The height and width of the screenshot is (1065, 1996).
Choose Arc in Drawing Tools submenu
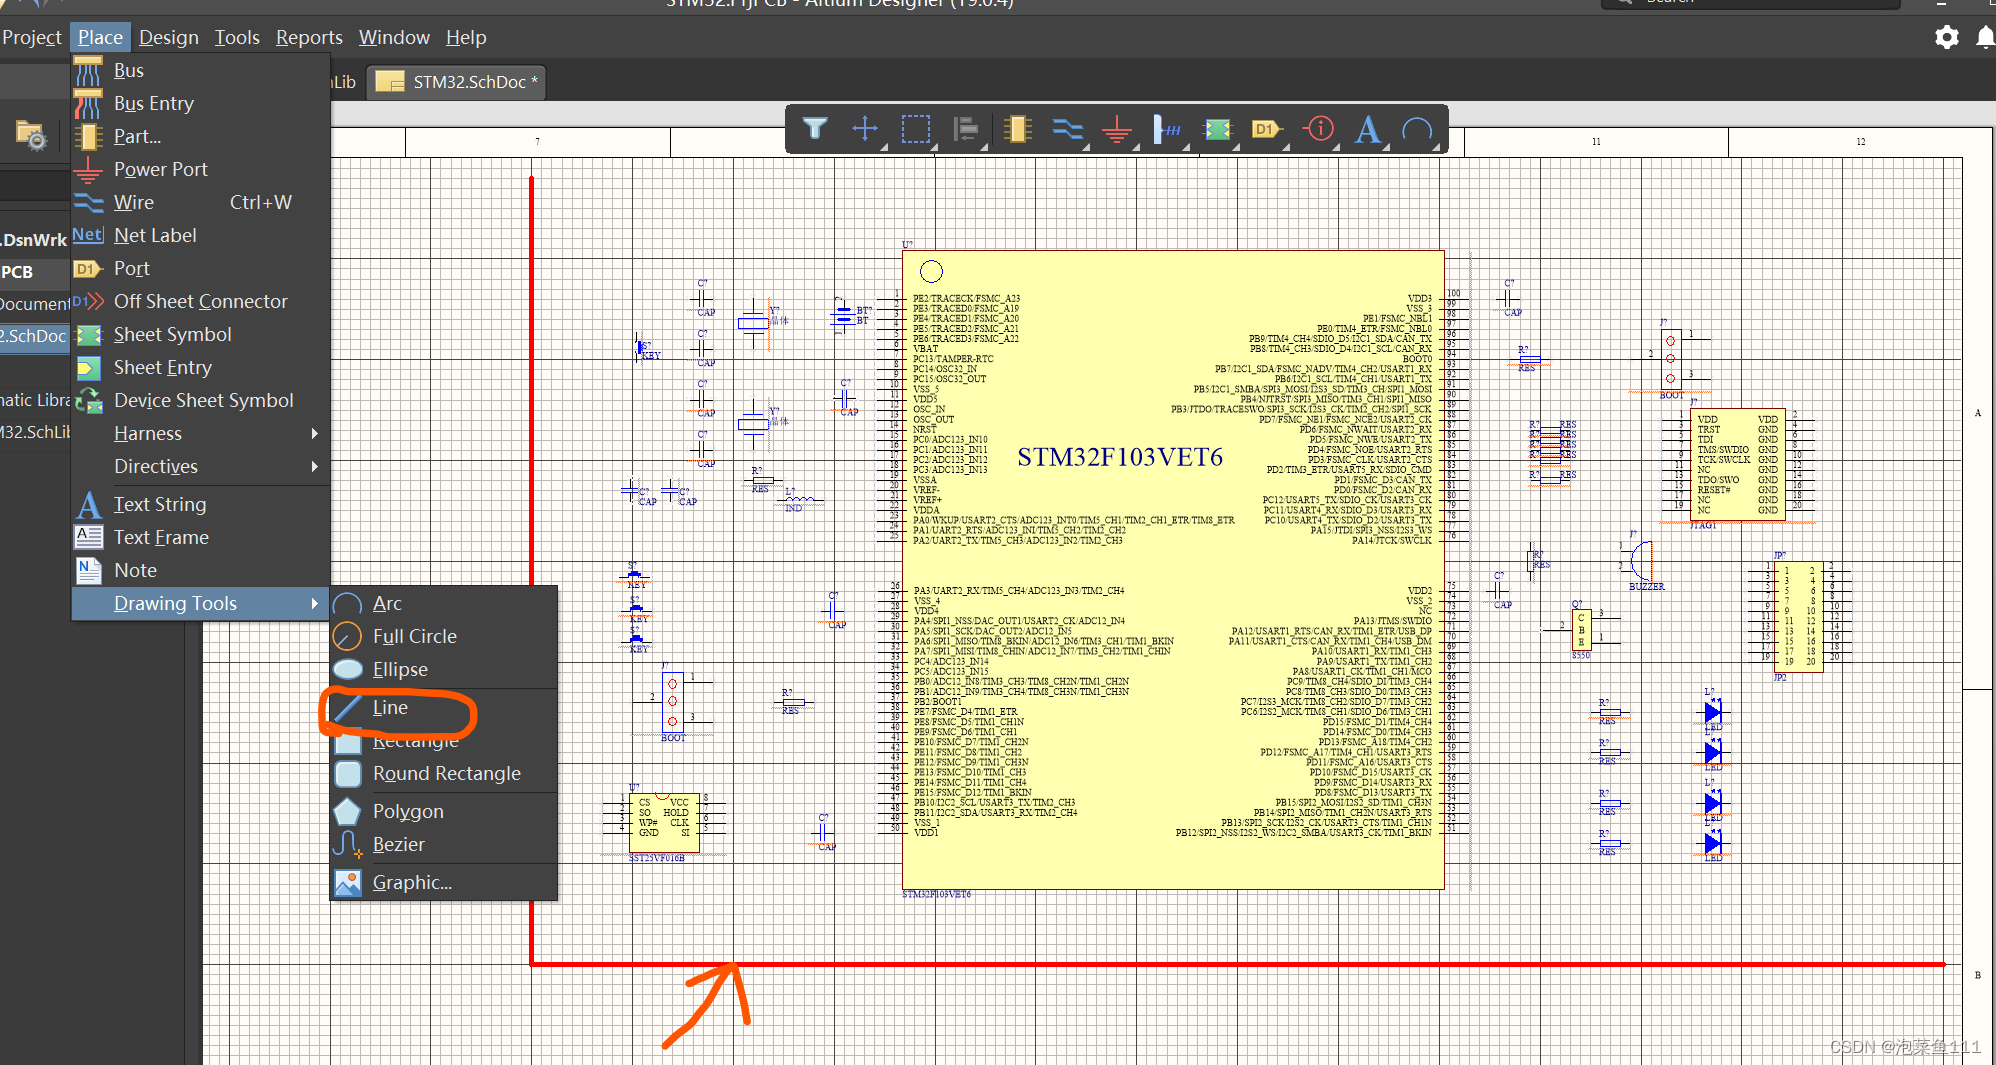[x=444, y=603]
